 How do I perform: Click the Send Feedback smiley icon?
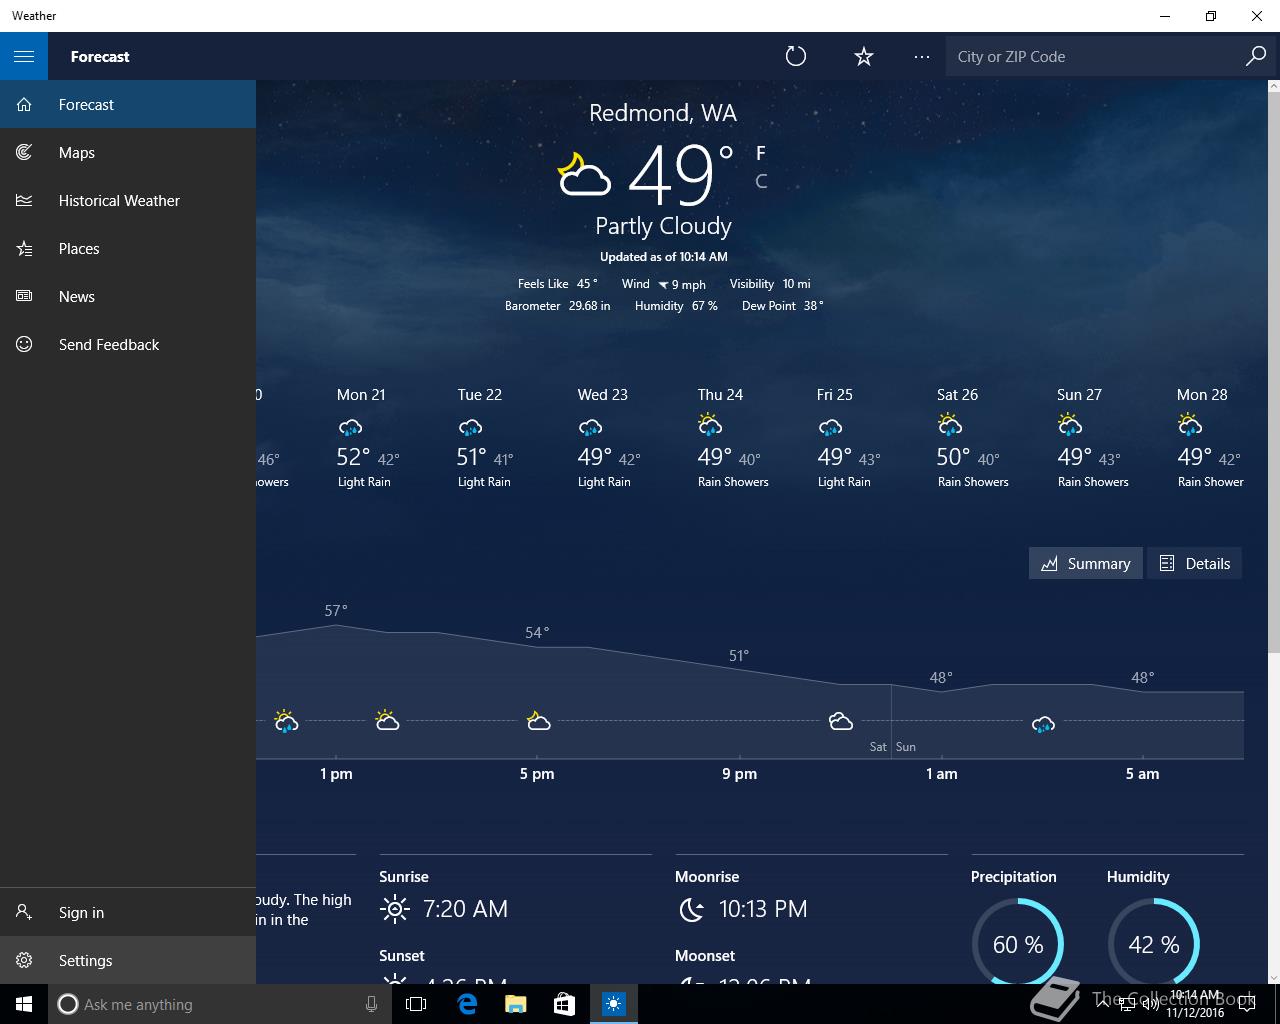pyautogui.click(x=24, y=344)
